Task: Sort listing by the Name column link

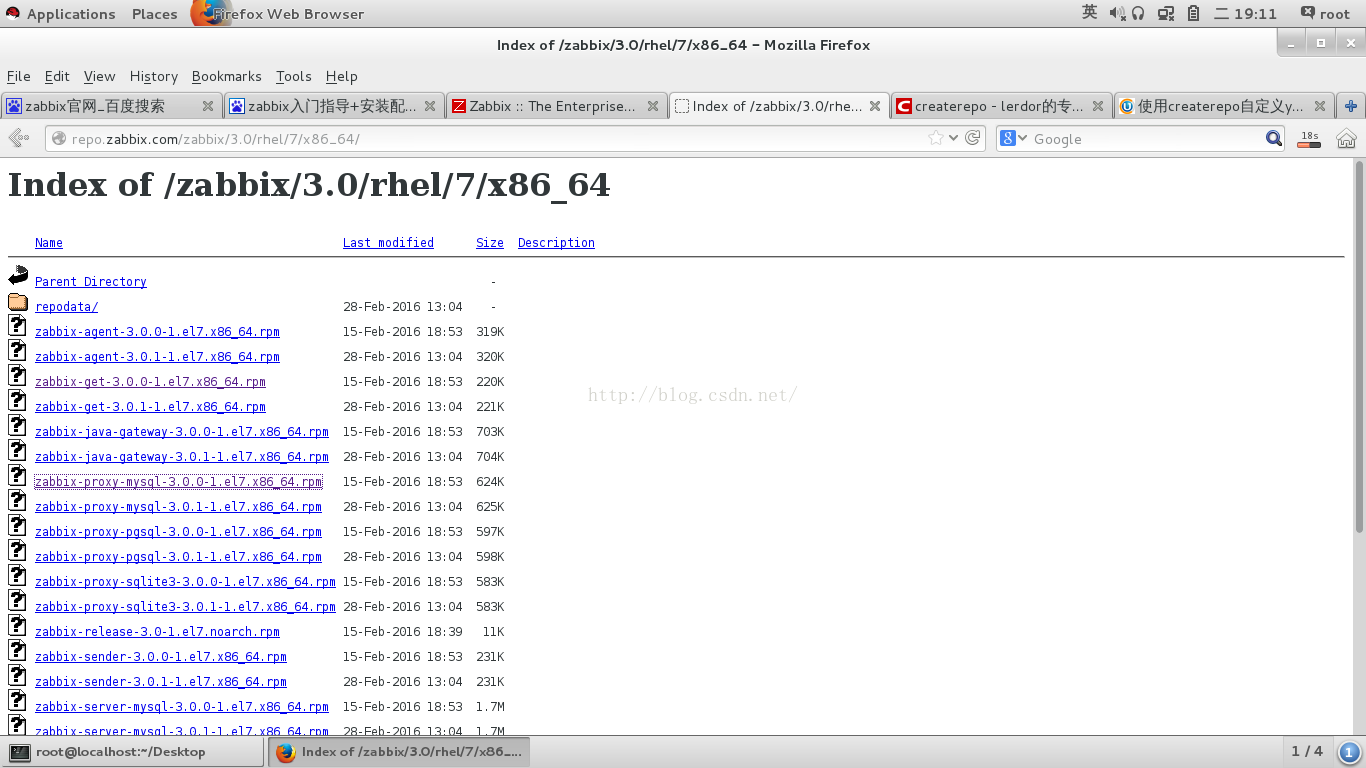Action: click(x=49, y=243)
